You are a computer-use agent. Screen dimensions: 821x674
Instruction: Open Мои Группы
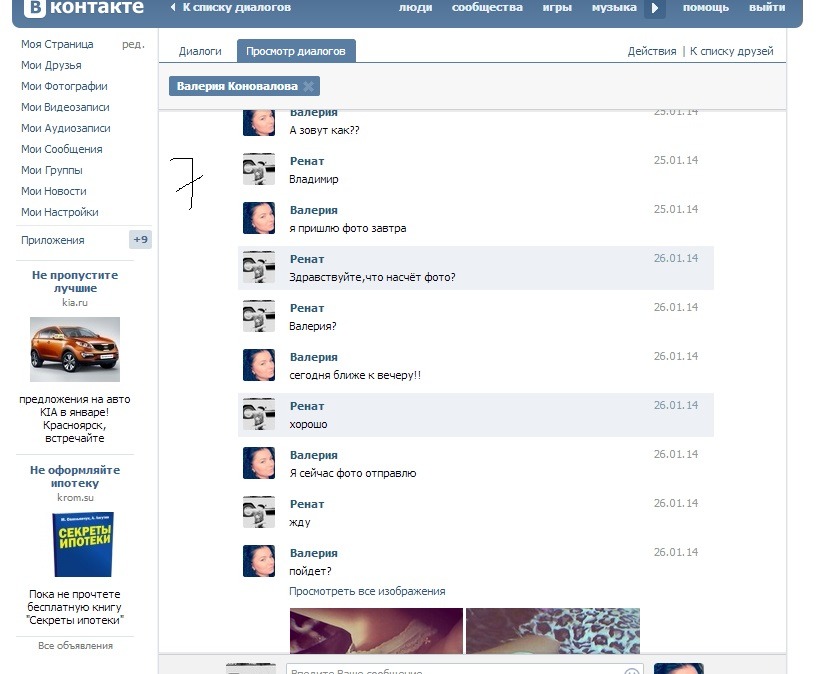coord(52,170)
